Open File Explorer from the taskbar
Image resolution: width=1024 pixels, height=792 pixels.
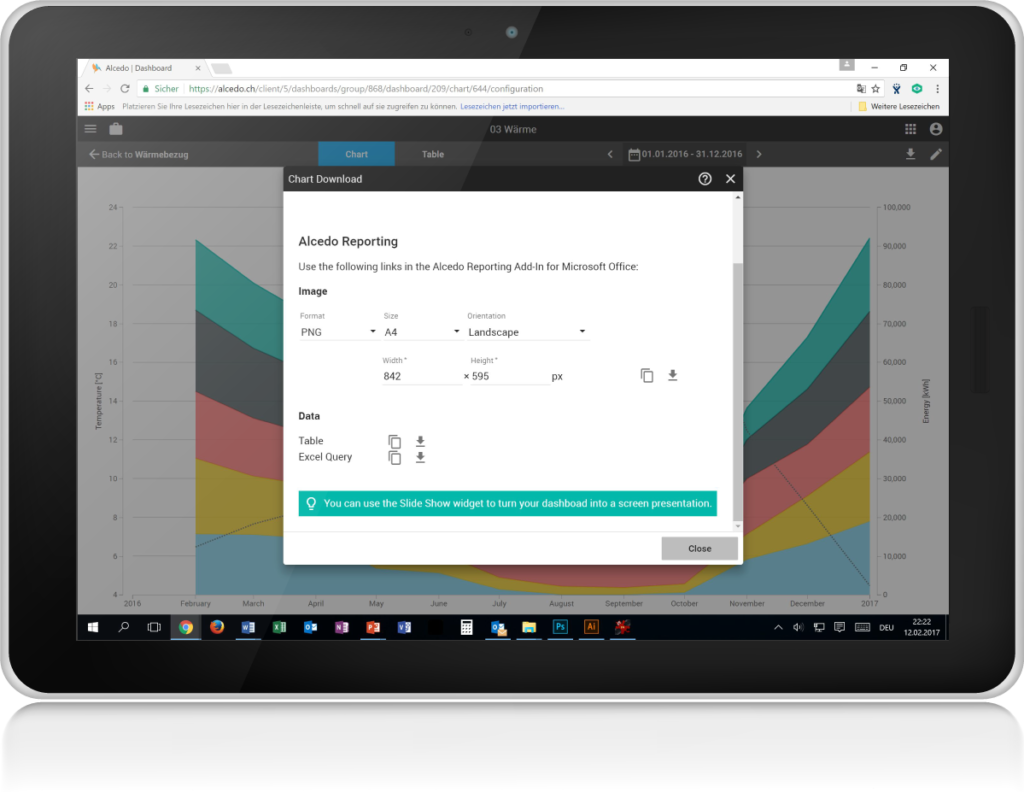pos(529,627)
